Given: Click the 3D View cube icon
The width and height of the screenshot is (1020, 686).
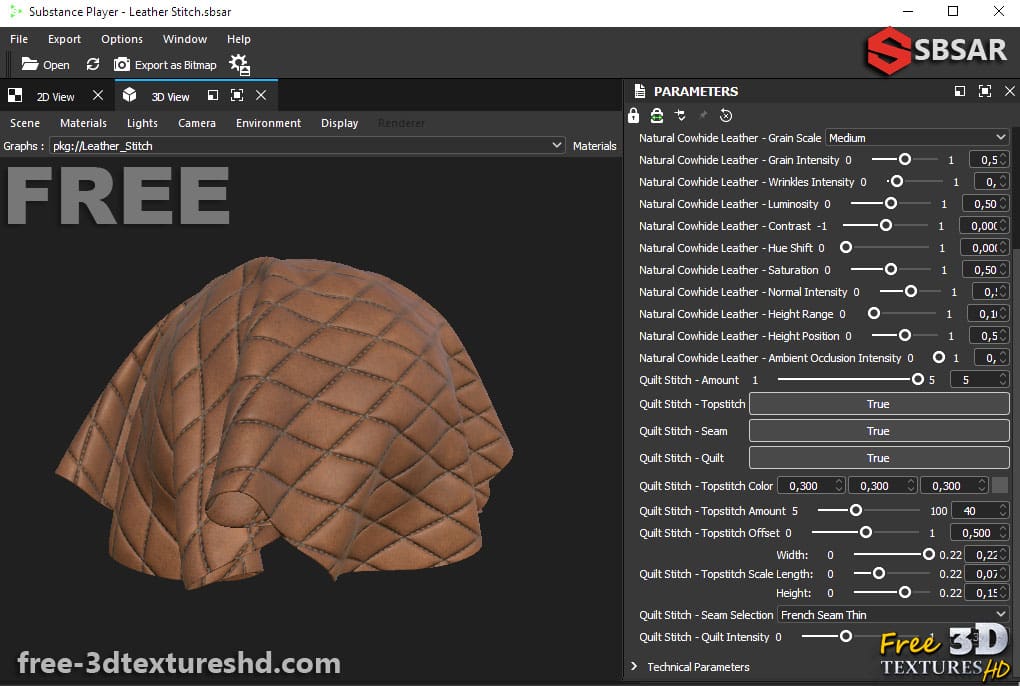Looking at the screenshot, I should click(x=129, y=95).
